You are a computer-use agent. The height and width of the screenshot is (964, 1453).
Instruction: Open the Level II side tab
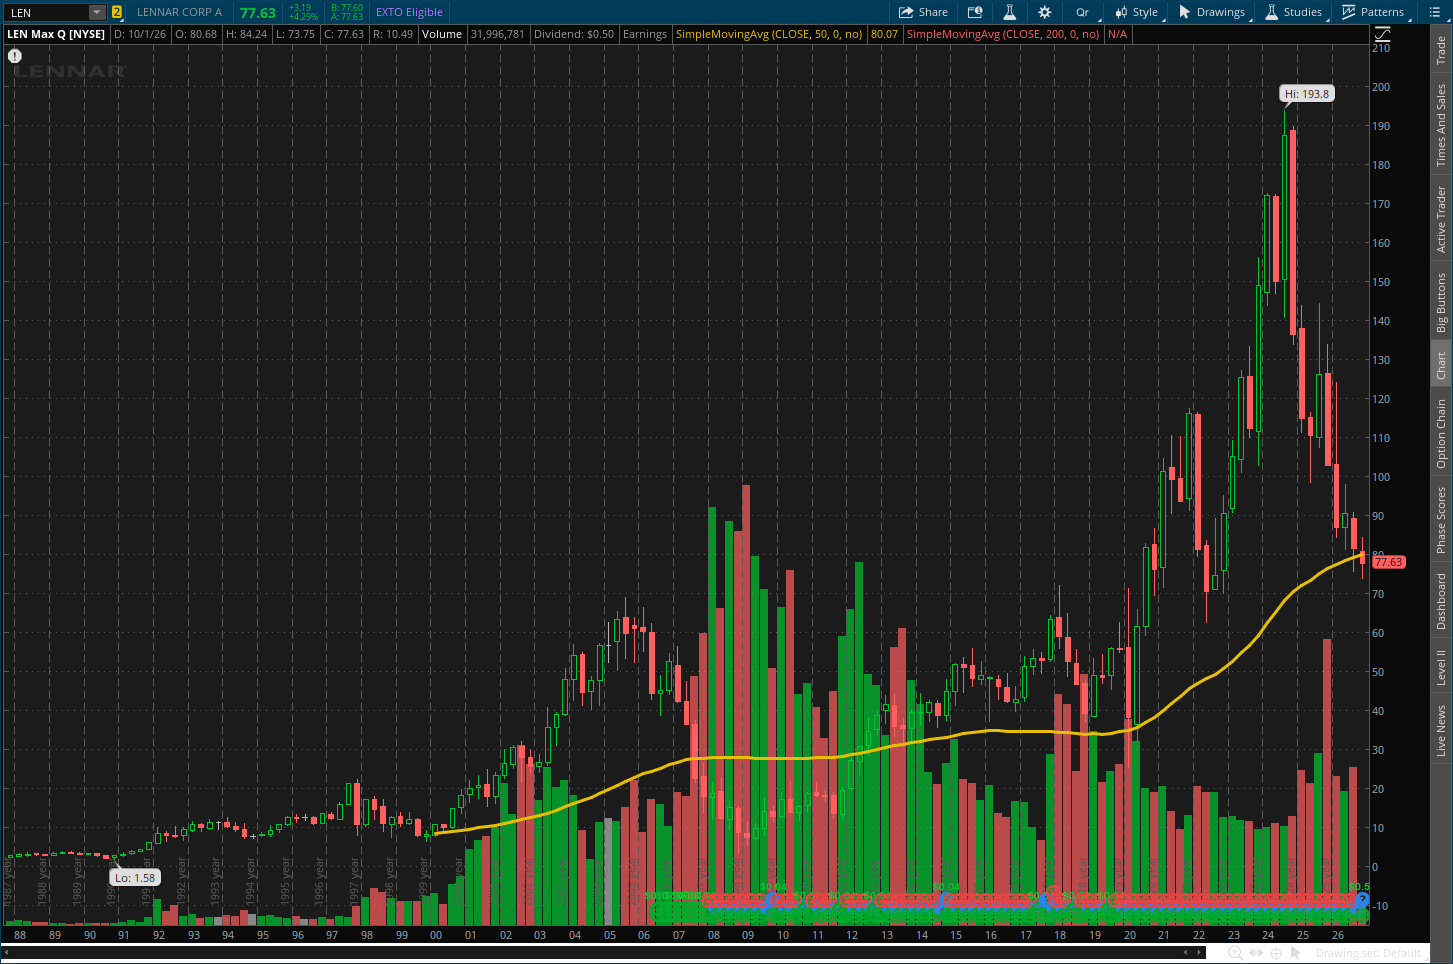(x=1441, y=667)
